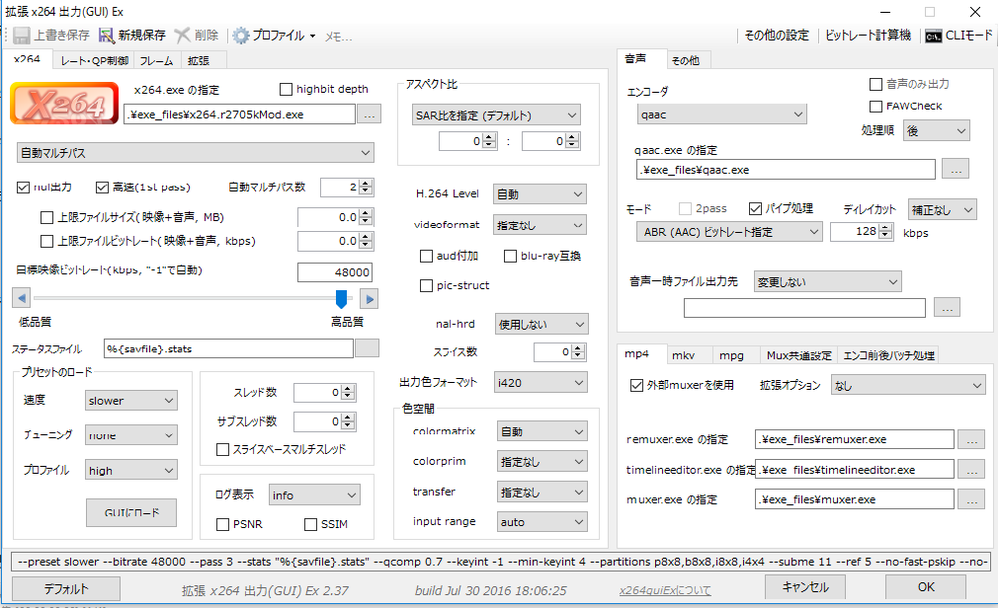The width and height of the screenshot is (999, 608).
Task: Click the GUIにロード button
Action: (131, 512)
